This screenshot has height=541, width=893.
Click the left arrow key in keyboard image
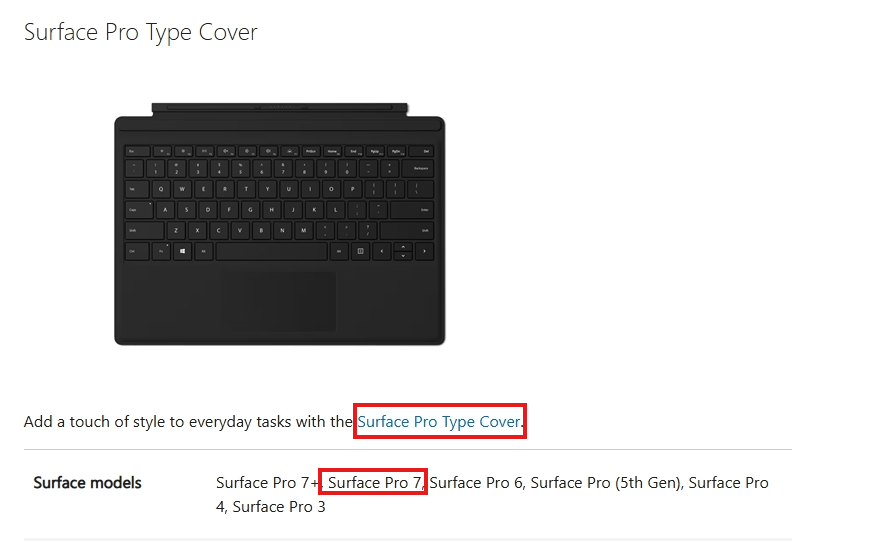[x=382, y=251]
